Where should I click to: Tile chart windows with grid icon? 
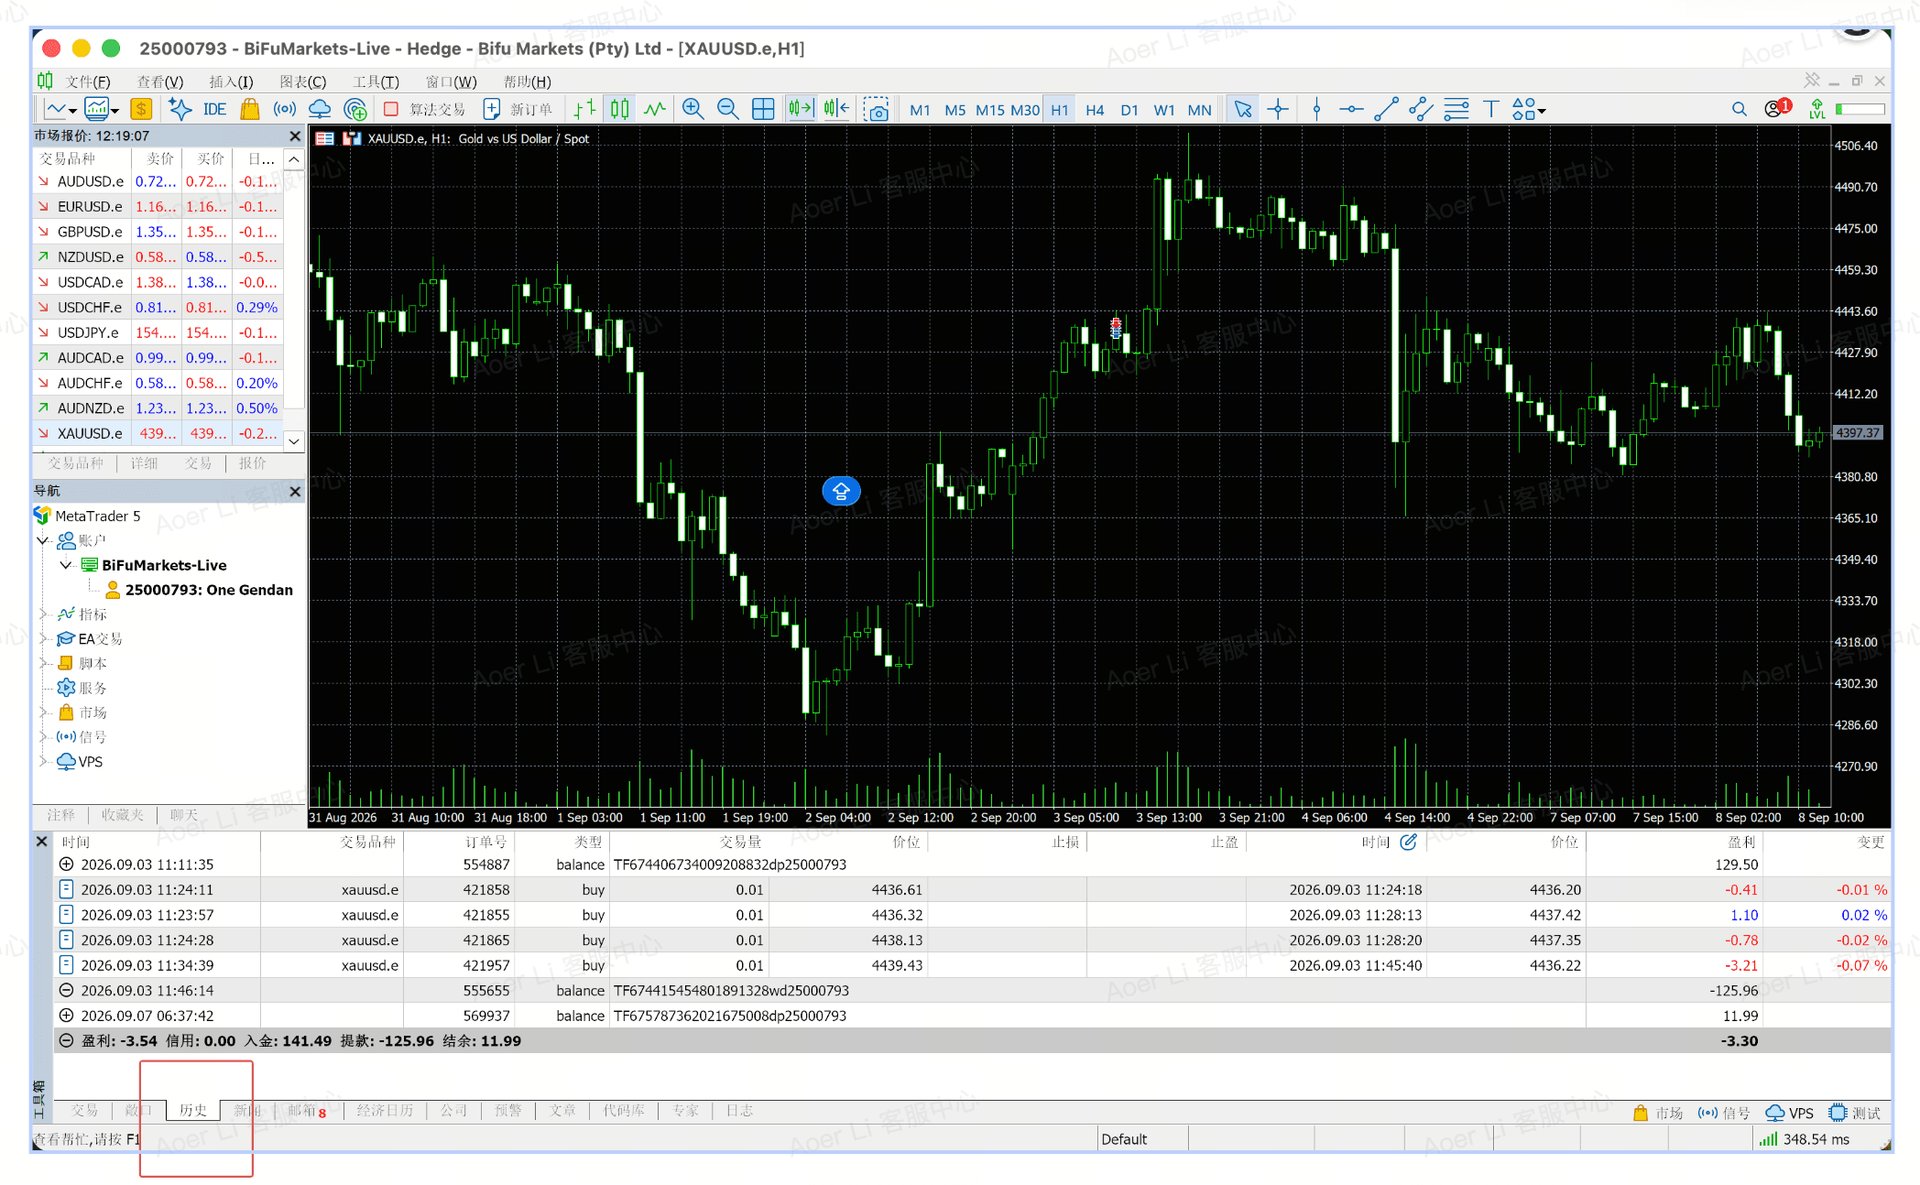[763, 109]
